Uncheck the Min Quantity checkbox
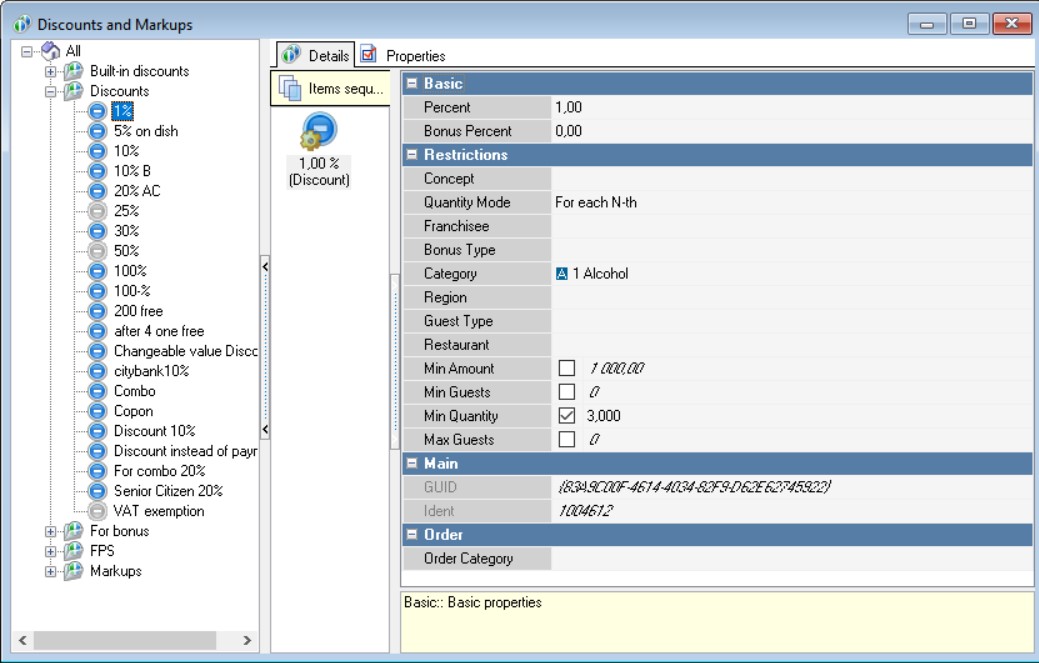 (x=567, y=416)
